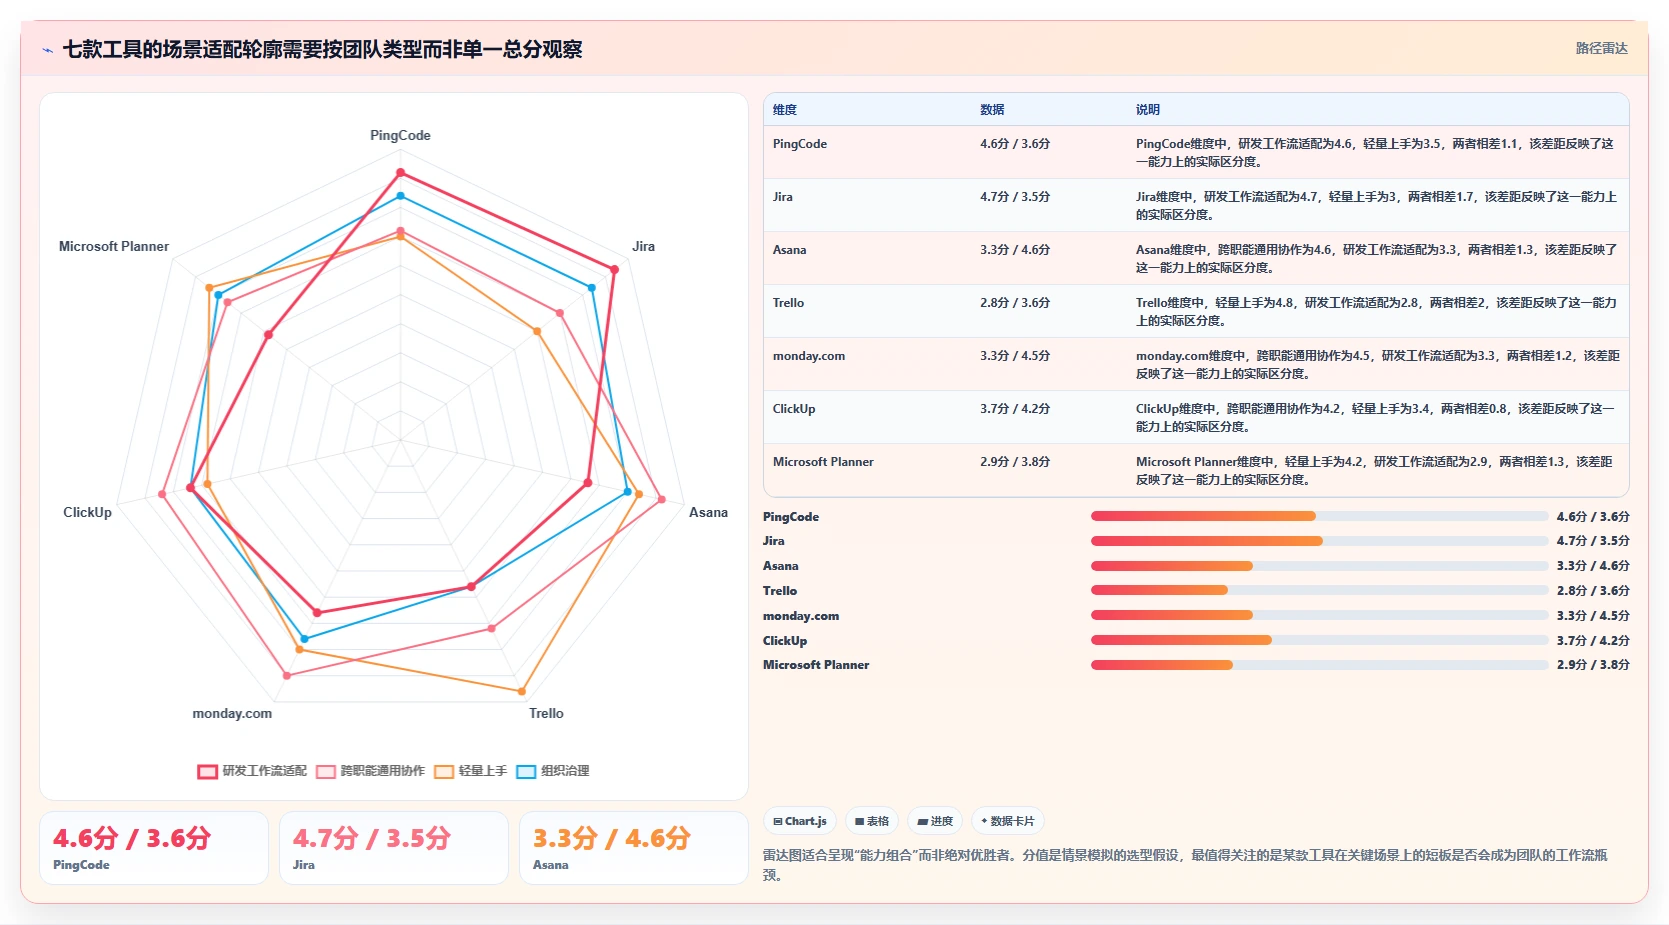Select the Jira table row name
Image resolution: width=1669 pixels, height=925 pixels.
click(783, 197)
